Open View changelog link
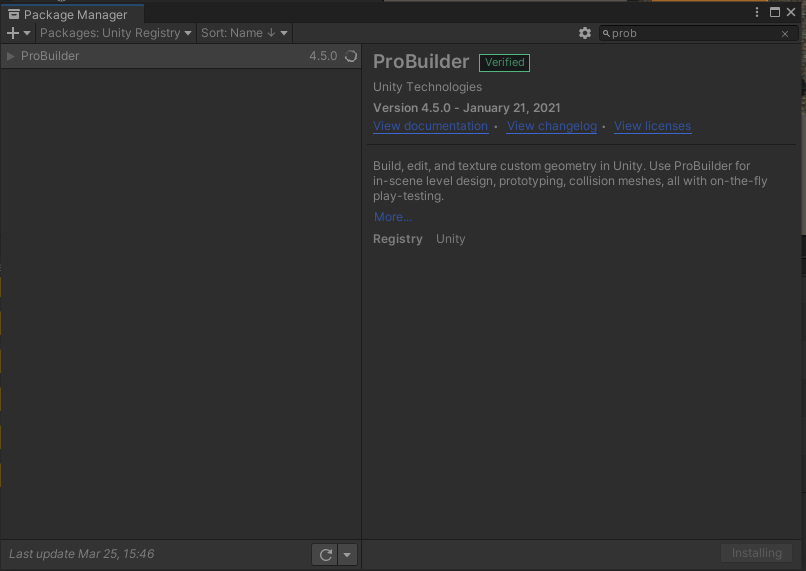The height and width of the screenshot is (571, 806). (552, 126)
